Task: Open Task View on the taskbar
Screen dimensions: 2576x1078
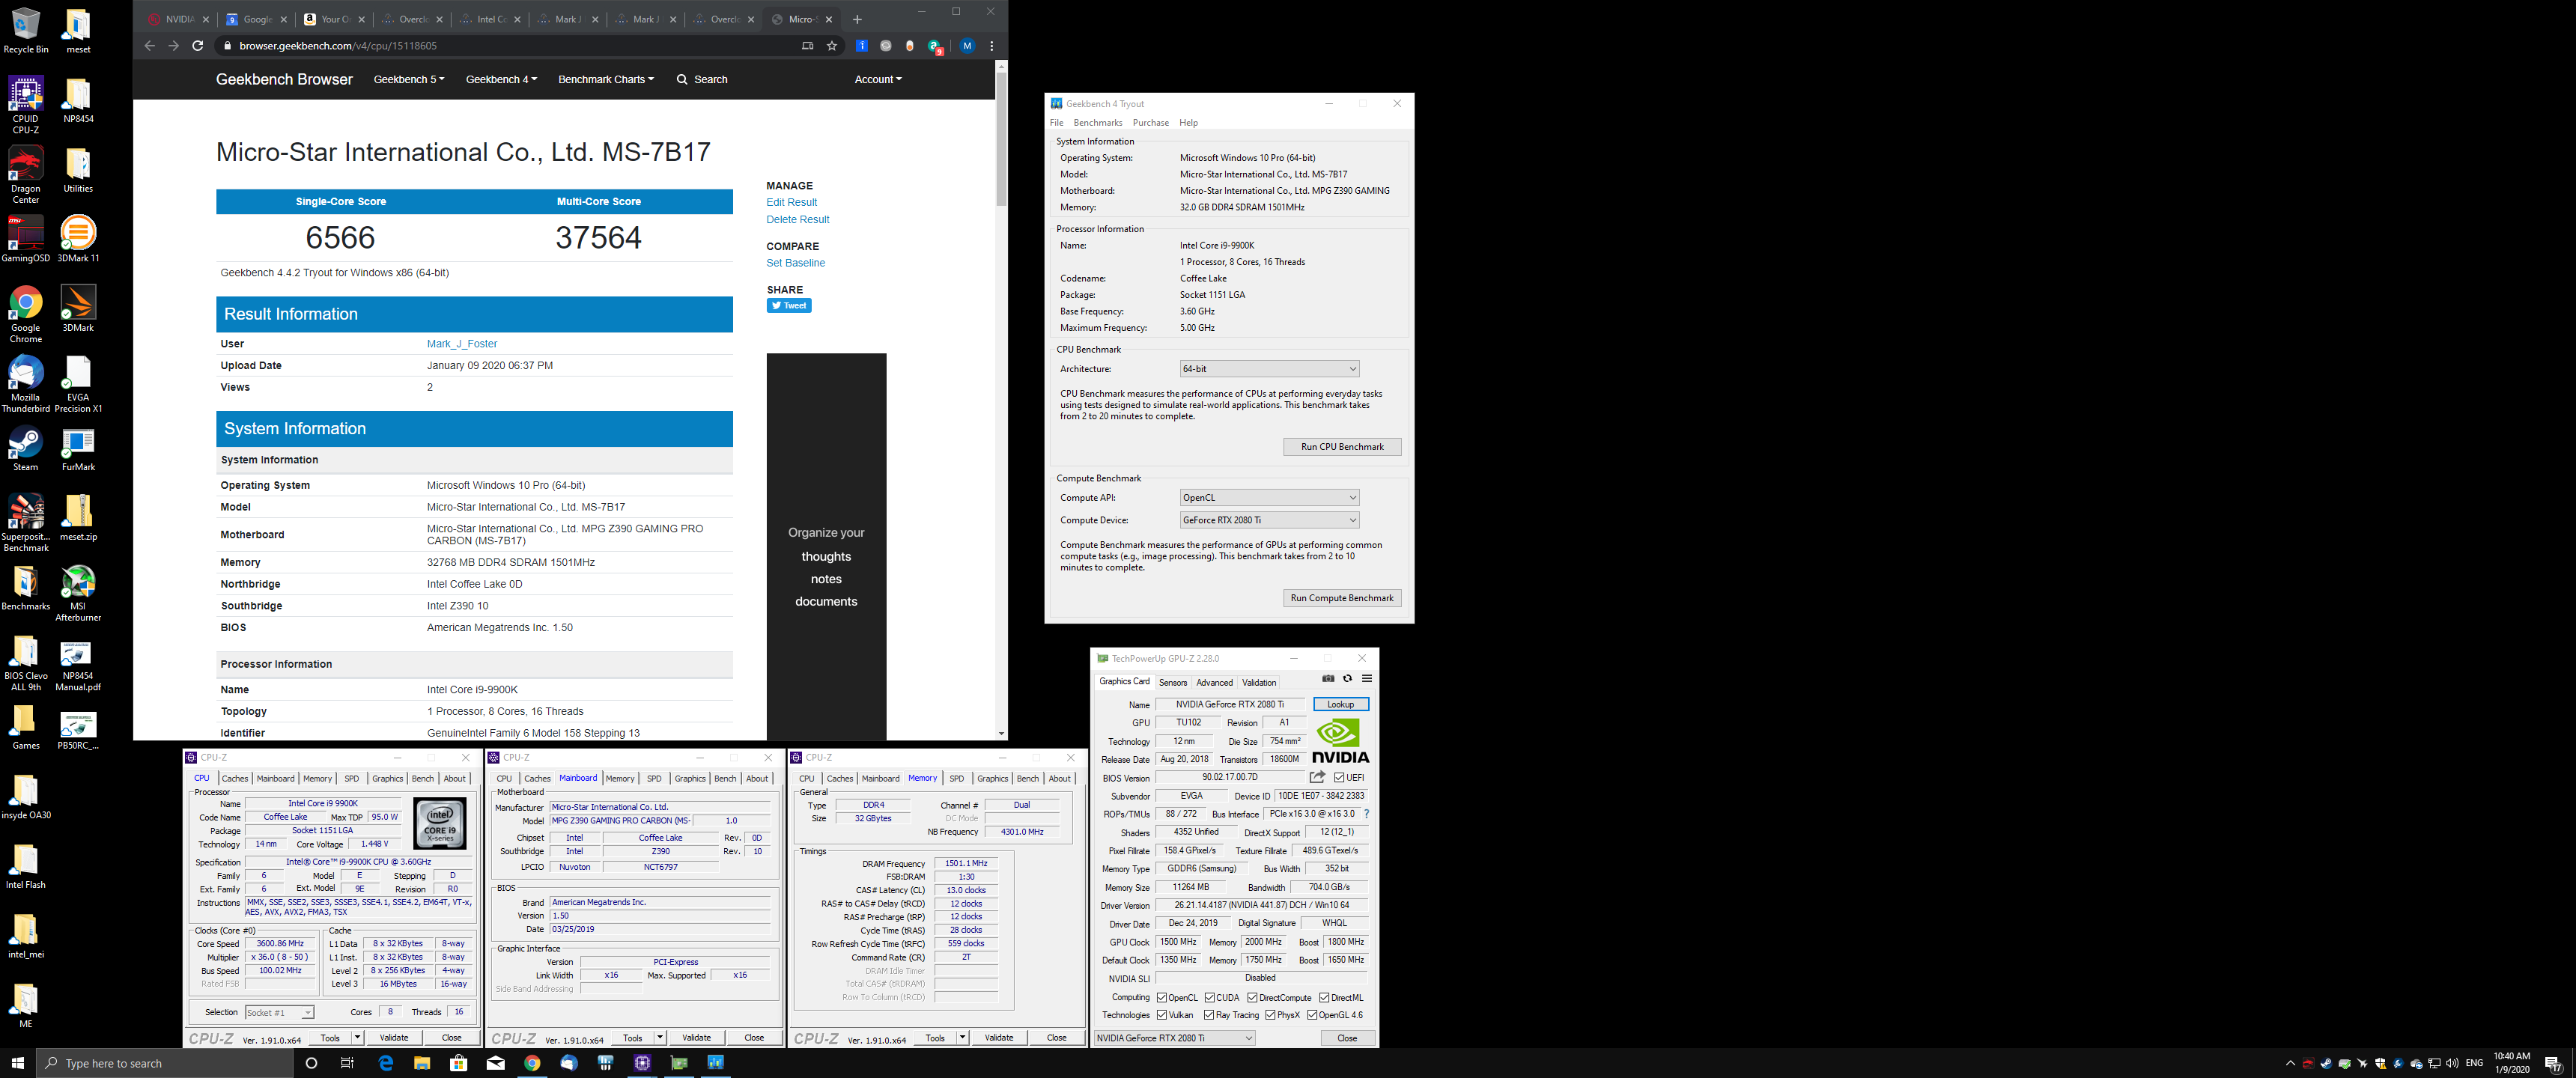Action: pos(347,1063)
